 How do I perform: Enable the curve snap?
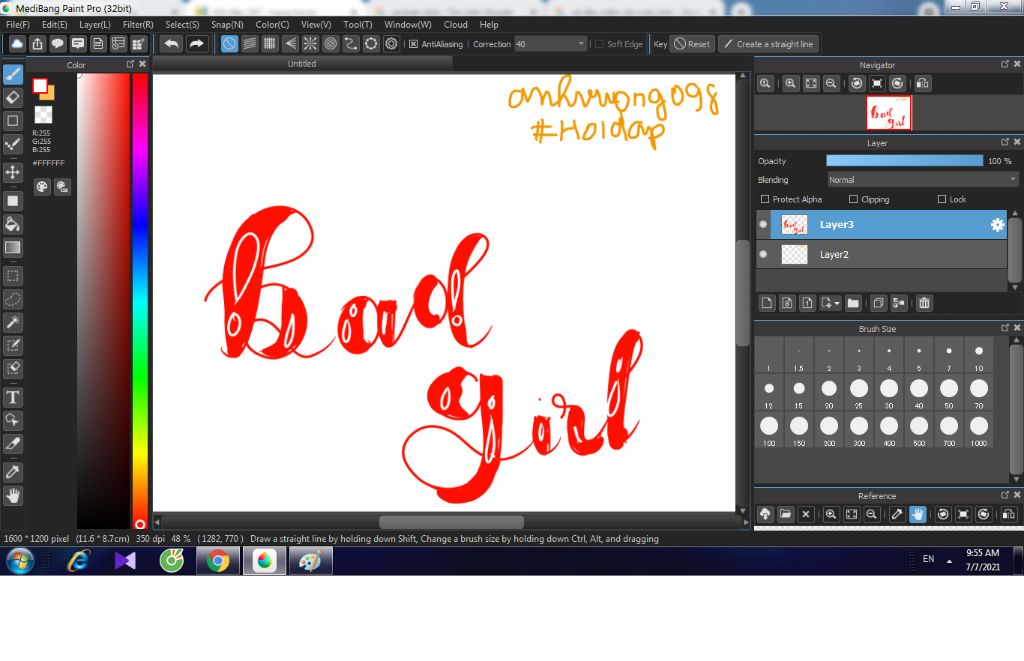[x=351, y=44]
